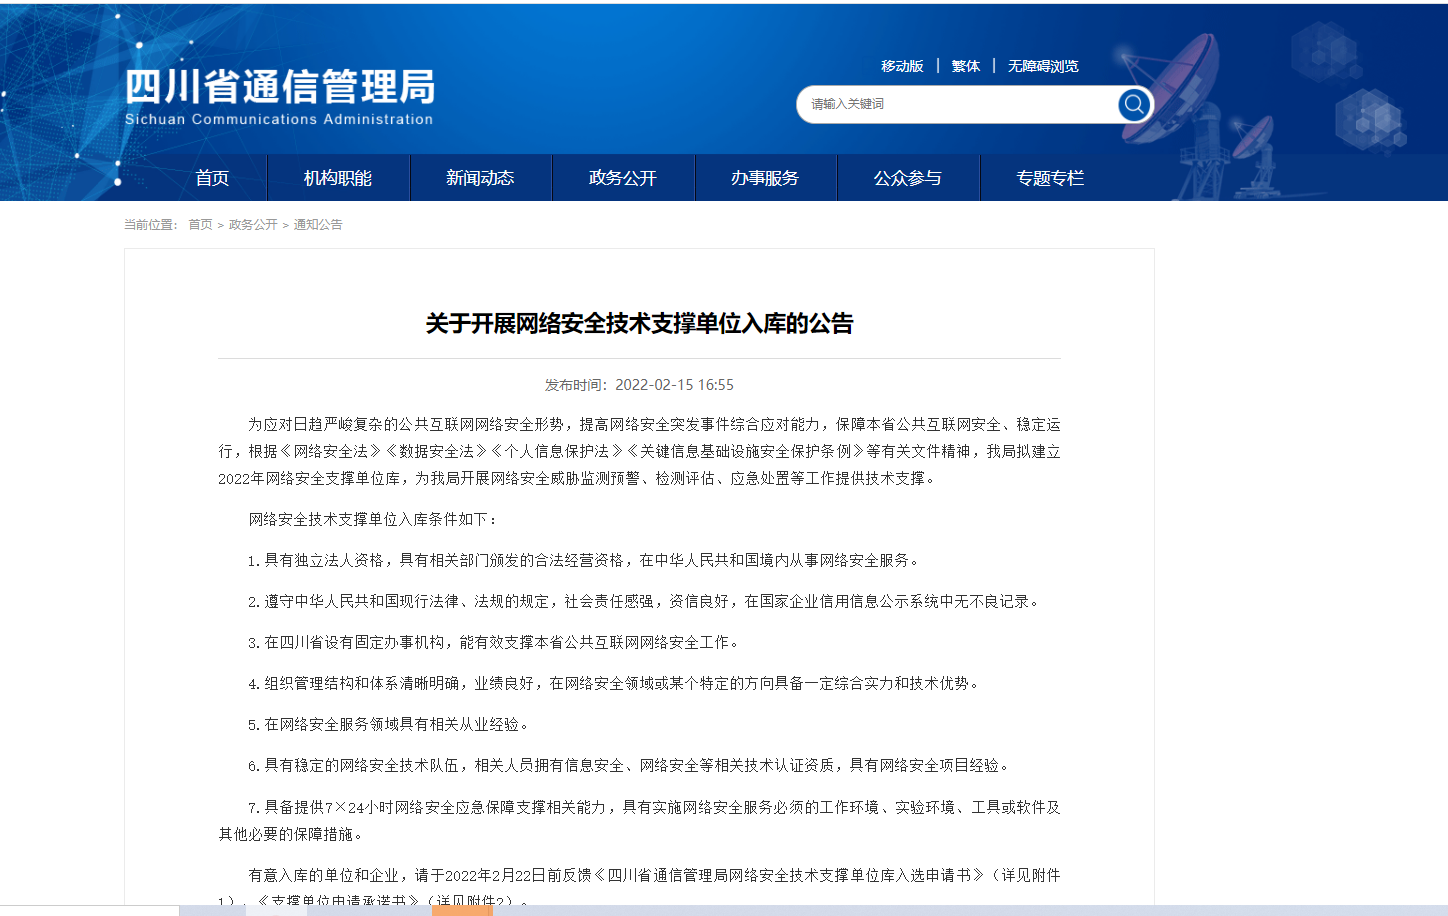
Task: Click condition 7 about 7×24小时应急保障
Action: (x=639, y=820)
